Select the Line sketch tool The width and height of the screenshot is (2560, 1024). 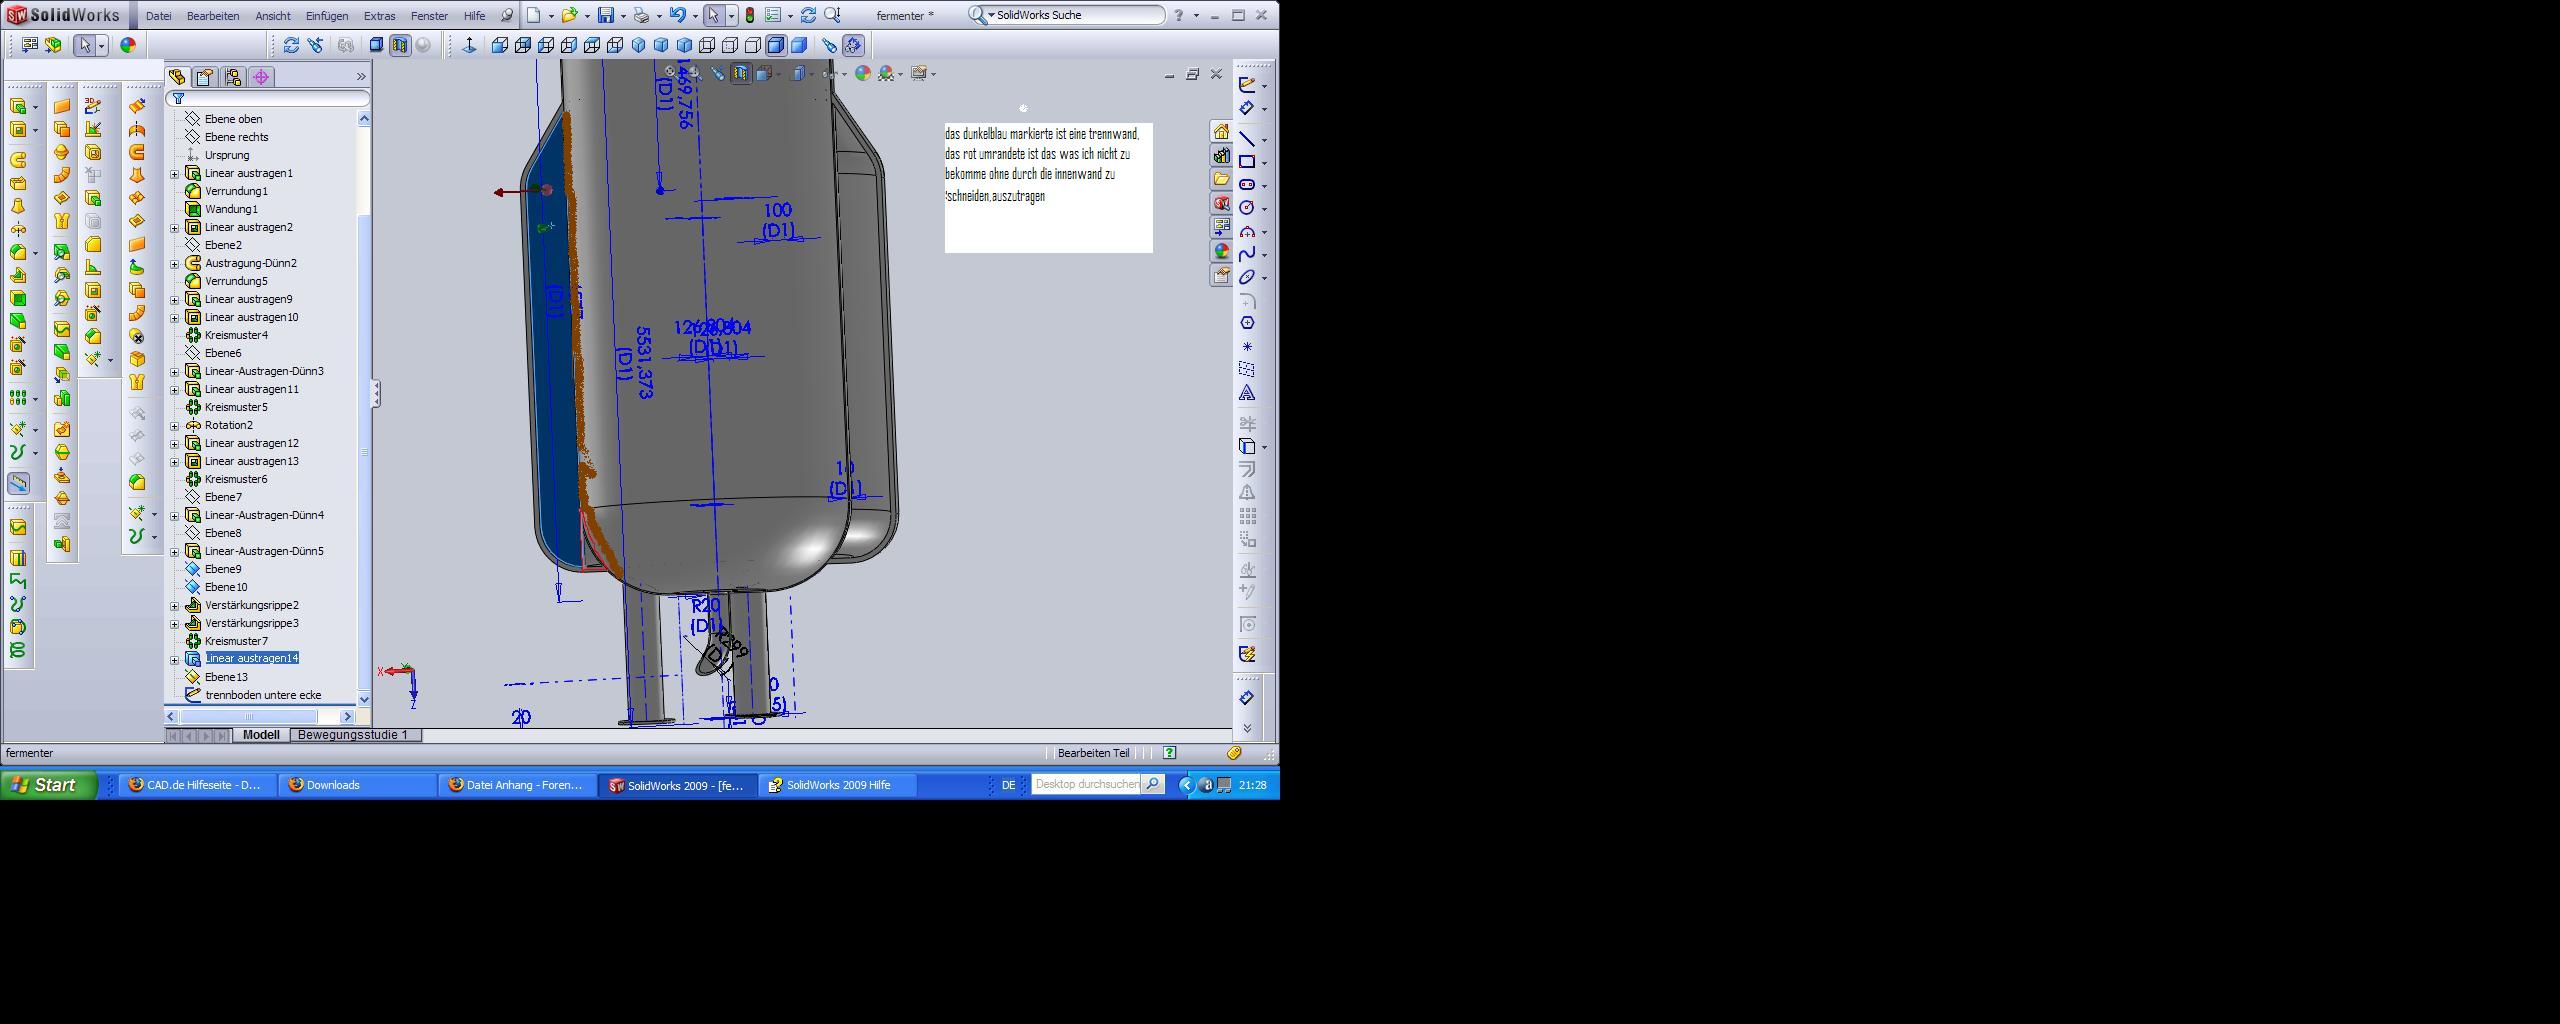(x=1247, y=139)
